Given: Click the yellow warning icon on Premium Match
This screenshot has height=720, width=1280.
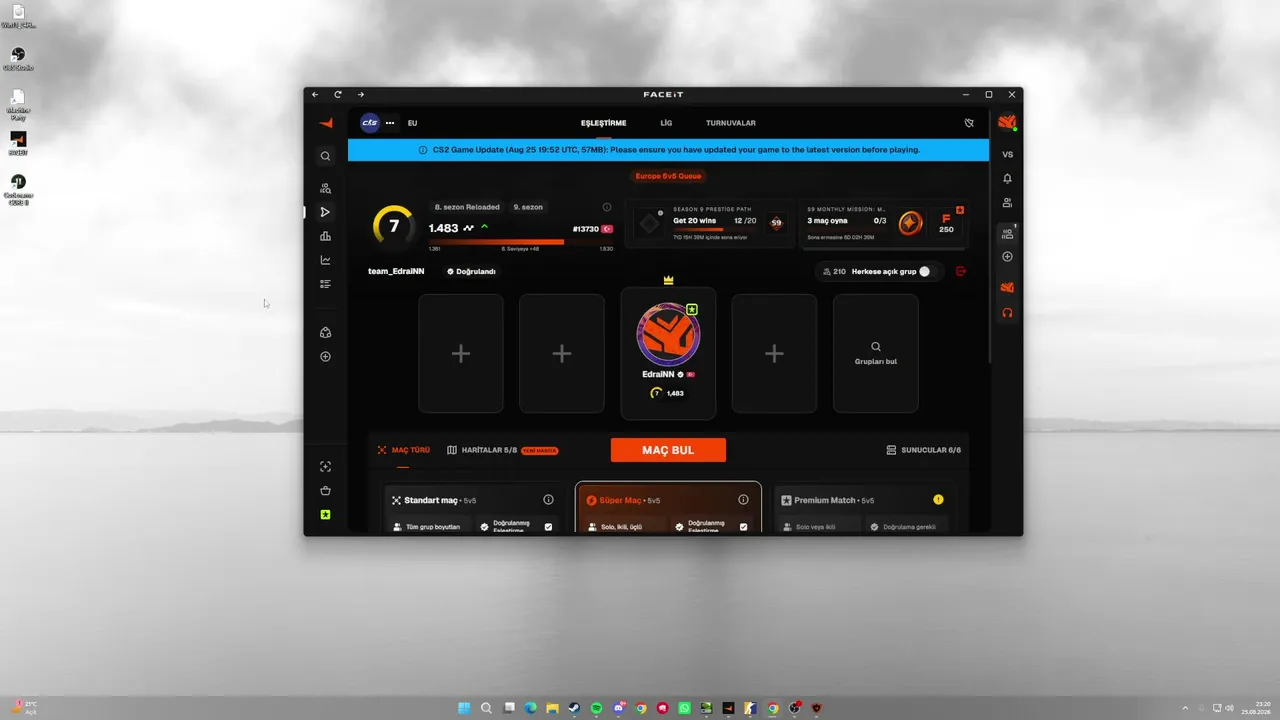Looking at the screenshot, I should click(x=938, y=500).
